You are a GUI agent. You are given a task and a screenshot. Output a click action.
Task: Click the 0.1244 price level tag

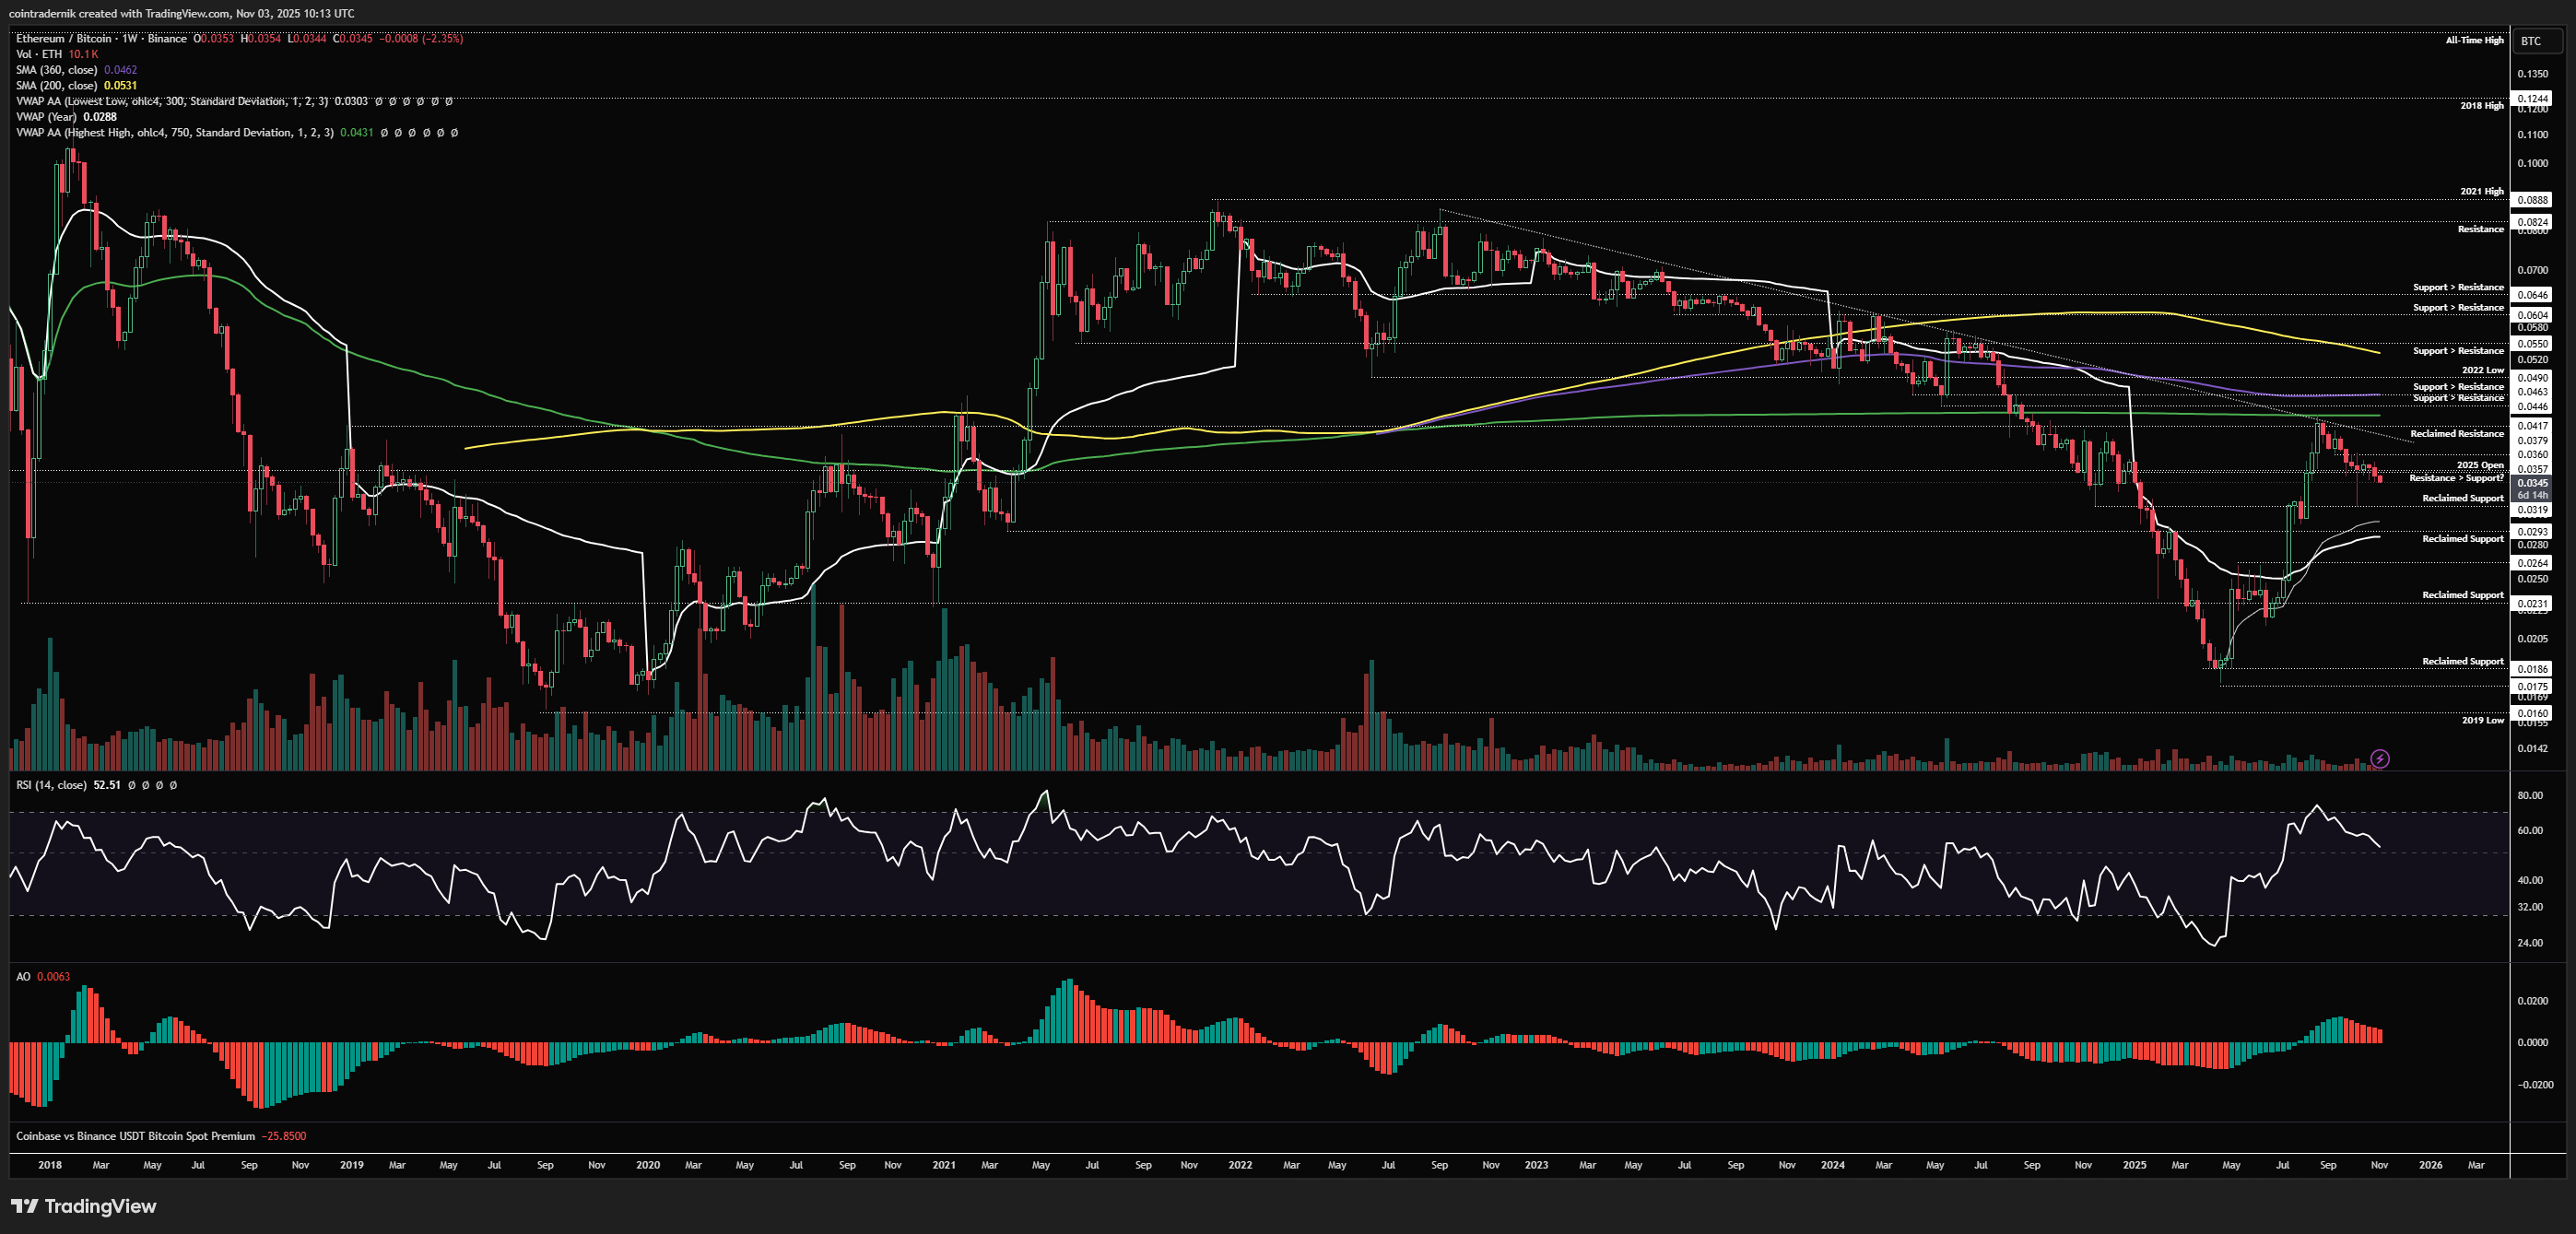pyautogui.click(x=2532, y=98)
